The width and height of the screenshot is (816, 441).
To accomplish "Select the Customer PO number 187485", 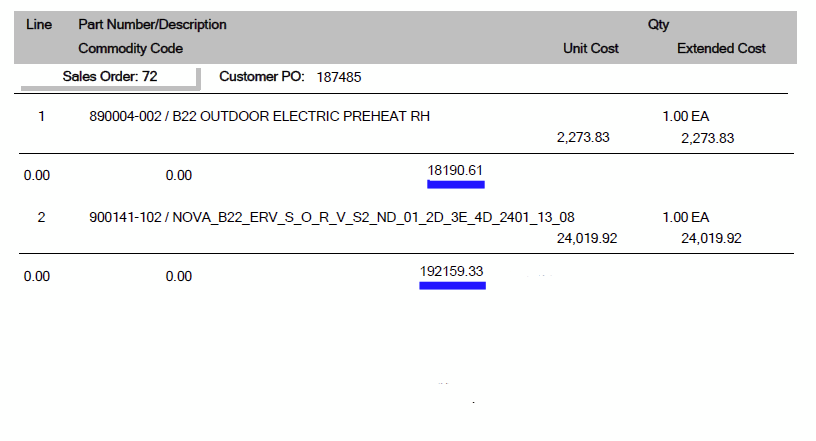I will tap(339, 77).
